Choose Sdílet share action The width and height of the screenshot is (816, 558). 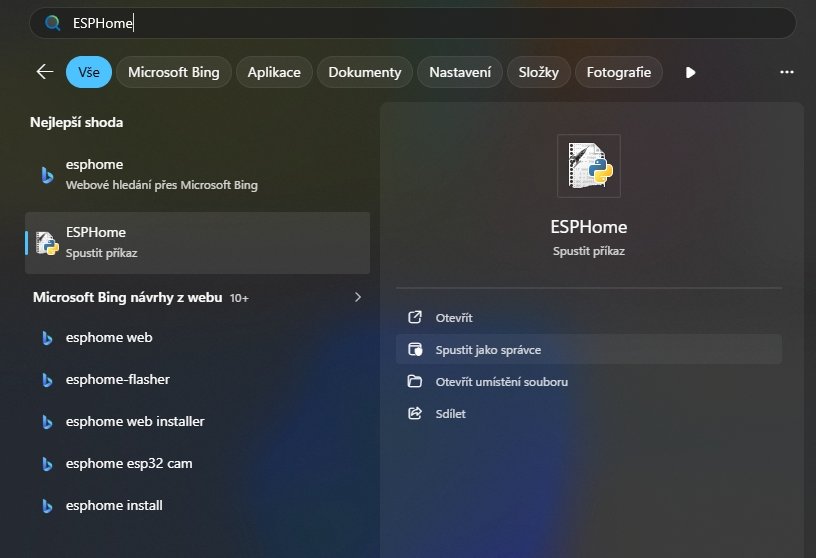pyautogui.click(x=589, y=413)
